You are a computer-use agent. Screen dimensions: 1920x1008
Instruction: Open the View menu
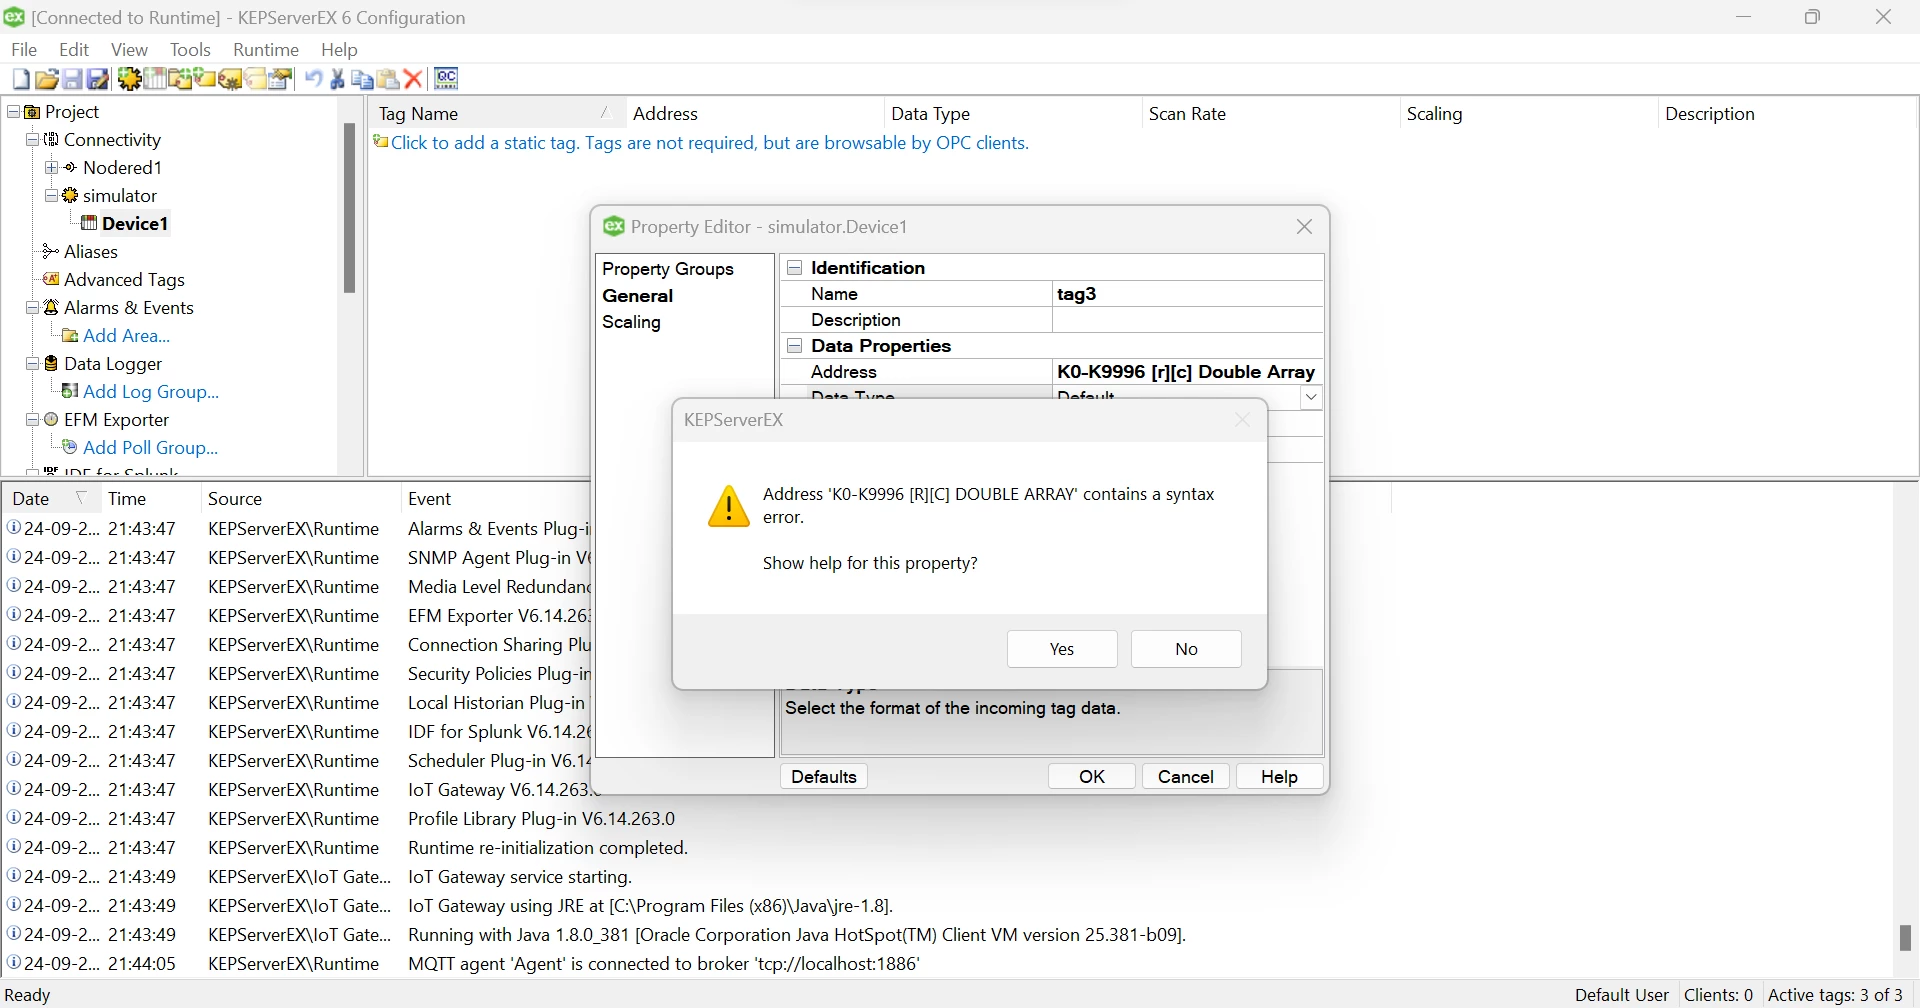coord(130,49)
